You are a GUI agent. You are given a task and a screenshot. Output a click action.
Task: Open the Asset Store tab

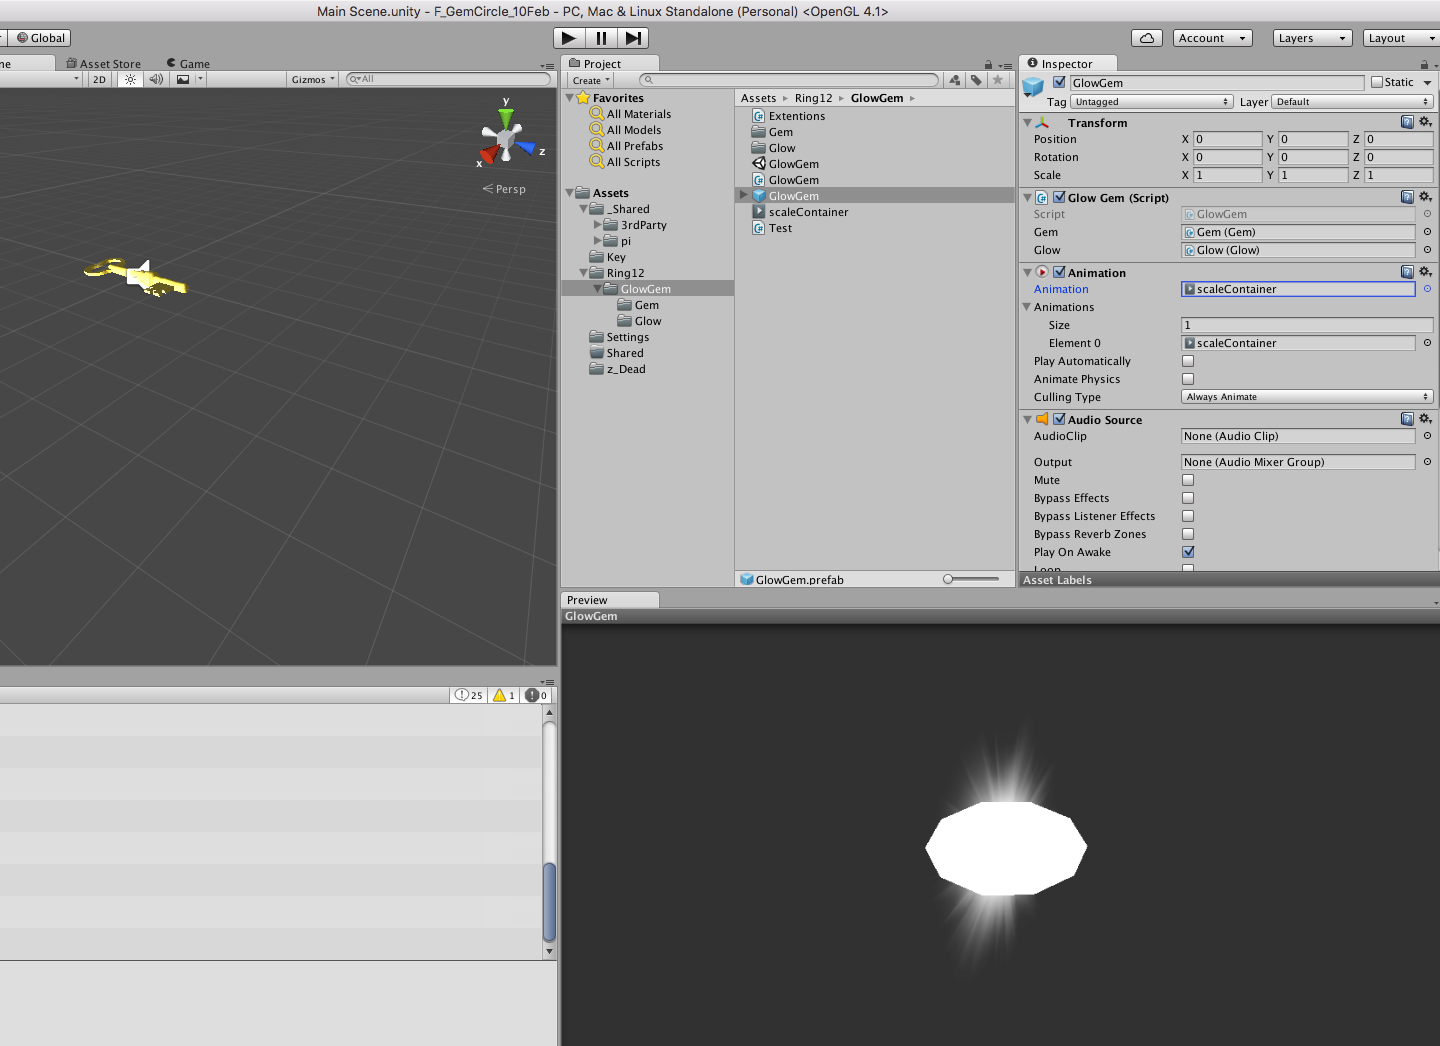pos(104,63)
